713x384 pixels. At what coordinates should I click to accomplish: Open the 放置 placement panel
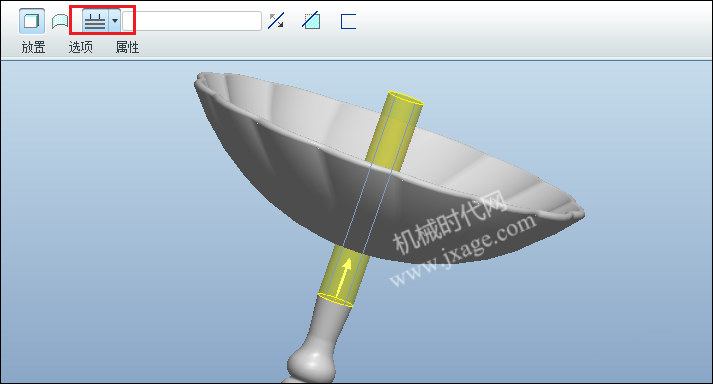[34, 47]
